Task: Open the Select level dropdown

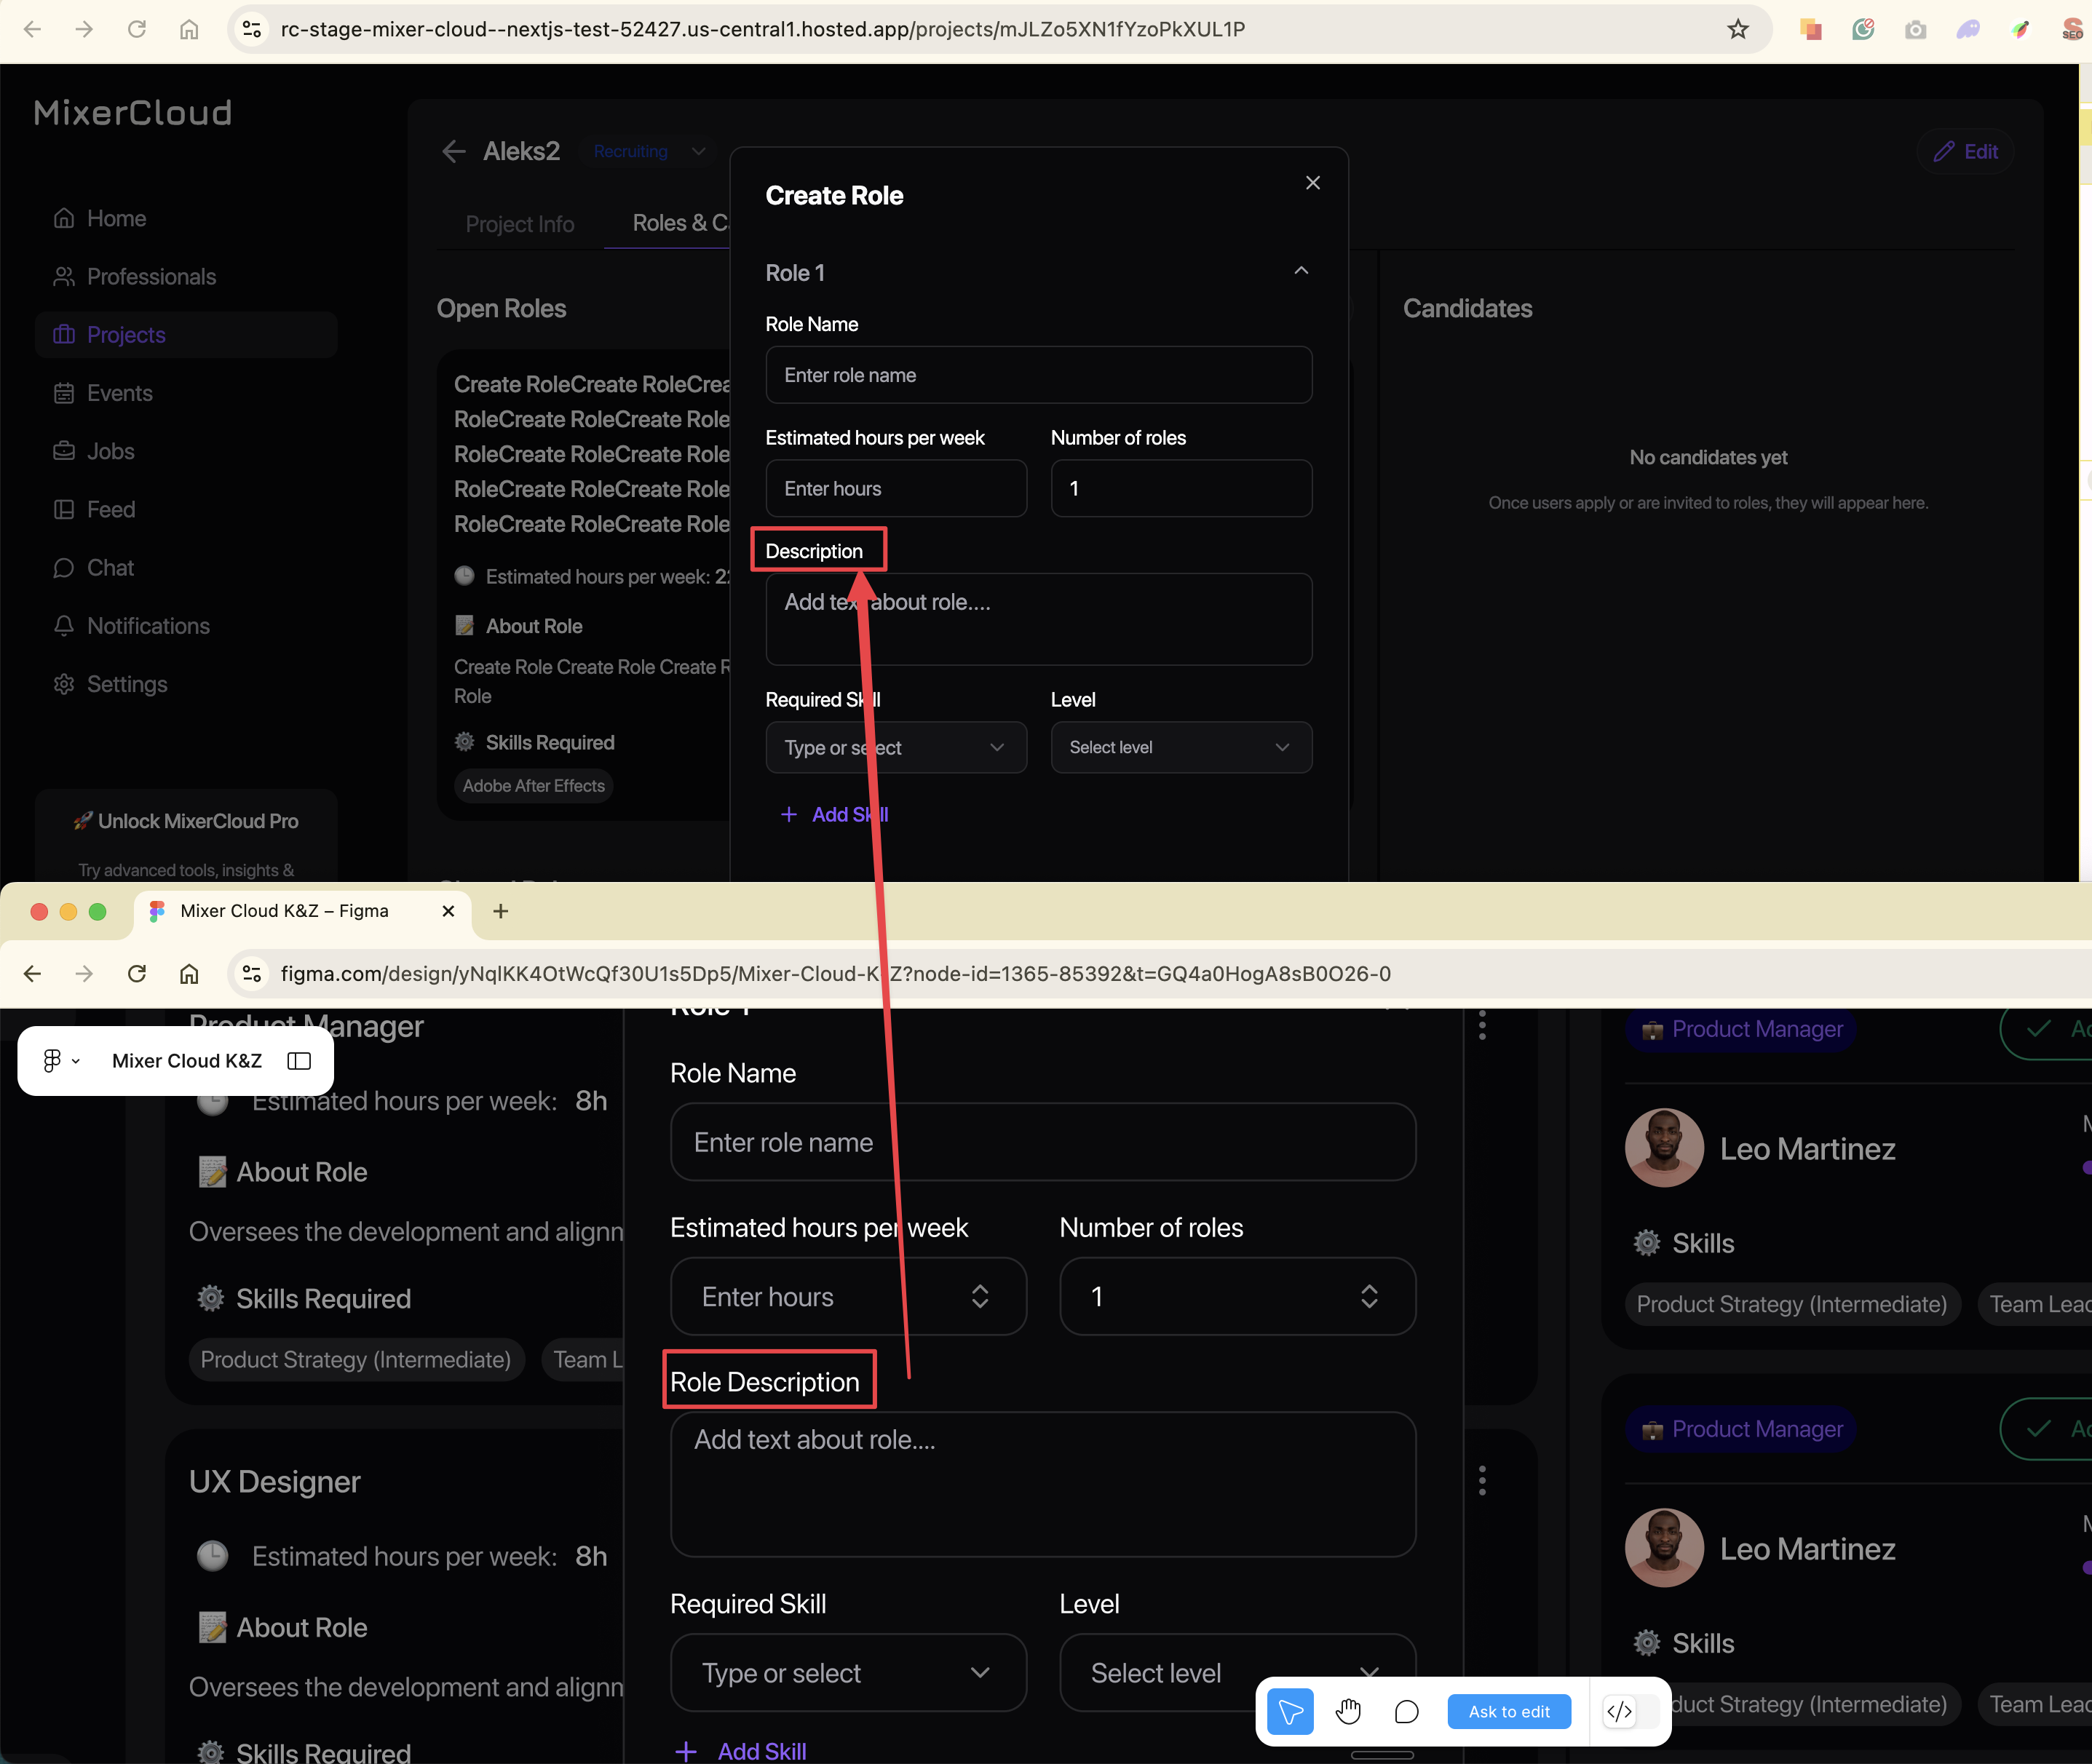Action: (x=1180, y=747)
